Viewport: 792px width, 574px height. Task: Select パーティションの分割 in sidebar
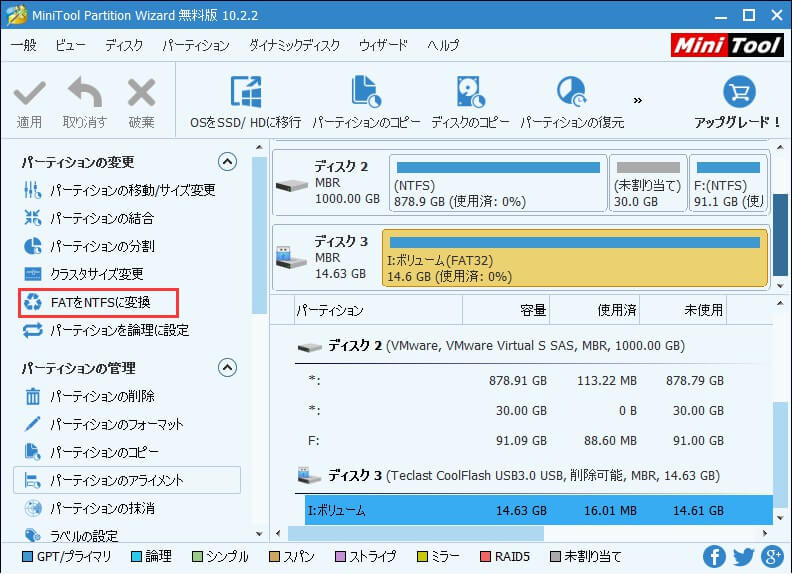coord(89,246)
